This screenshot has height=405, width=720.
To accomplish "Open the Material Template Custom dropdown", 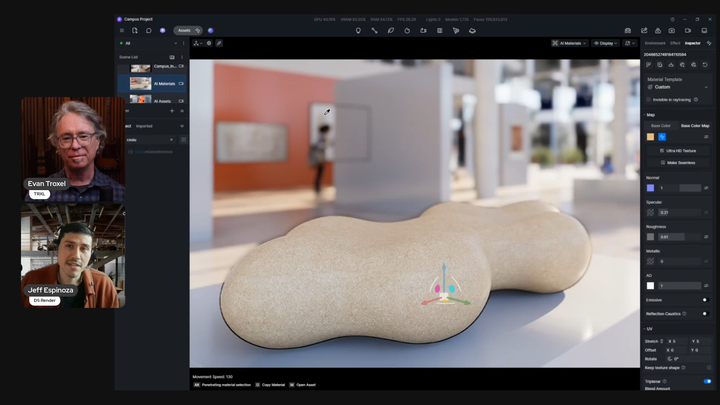I will pyautogui.click(x=678, y=87).
